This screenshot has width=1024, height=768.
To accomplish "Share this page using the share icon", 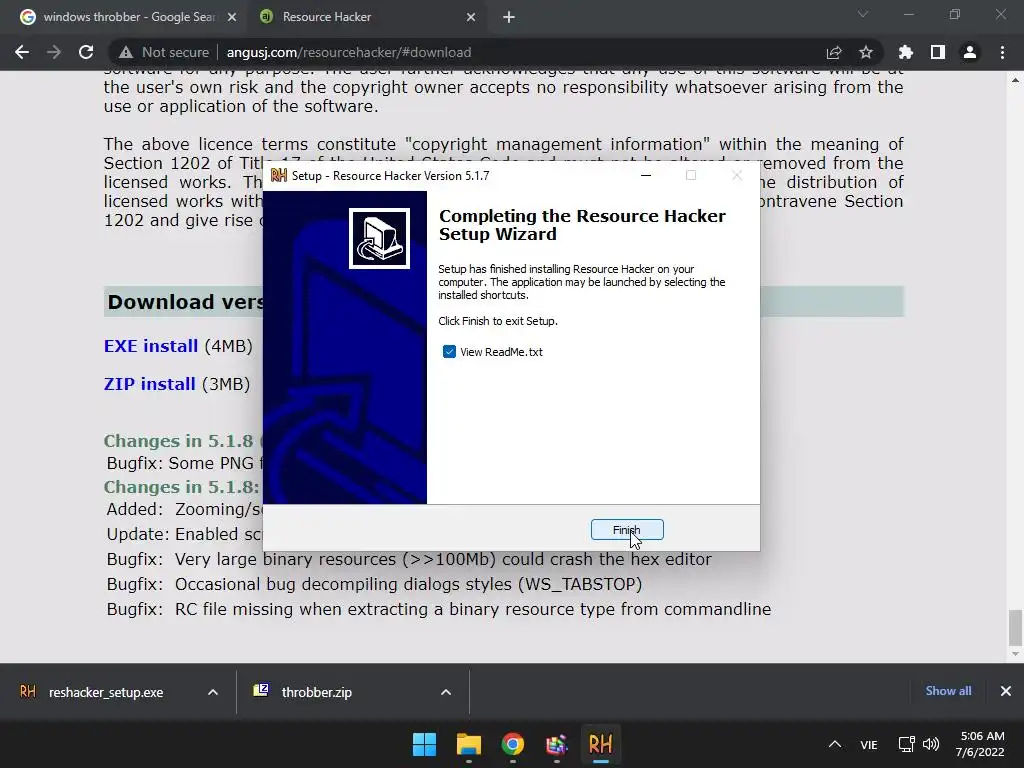I will point(834,52).
